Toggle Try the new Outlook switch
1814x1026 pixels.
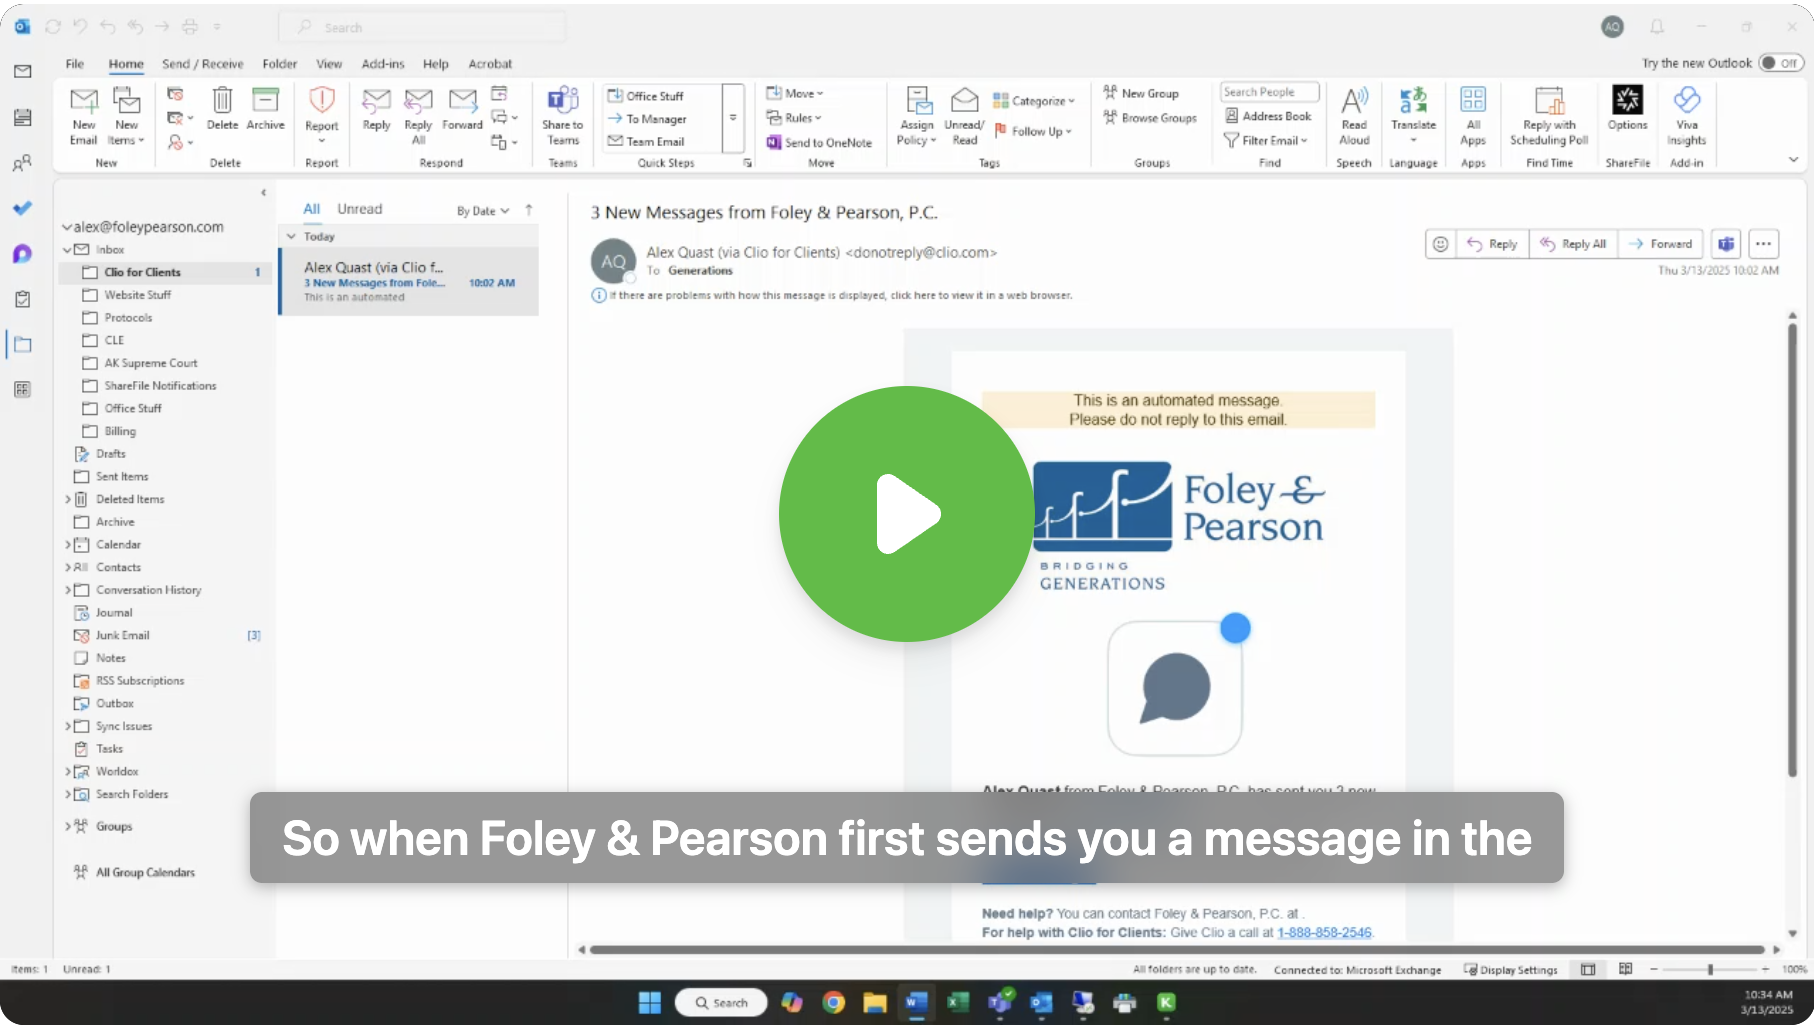click(1780, 63)
